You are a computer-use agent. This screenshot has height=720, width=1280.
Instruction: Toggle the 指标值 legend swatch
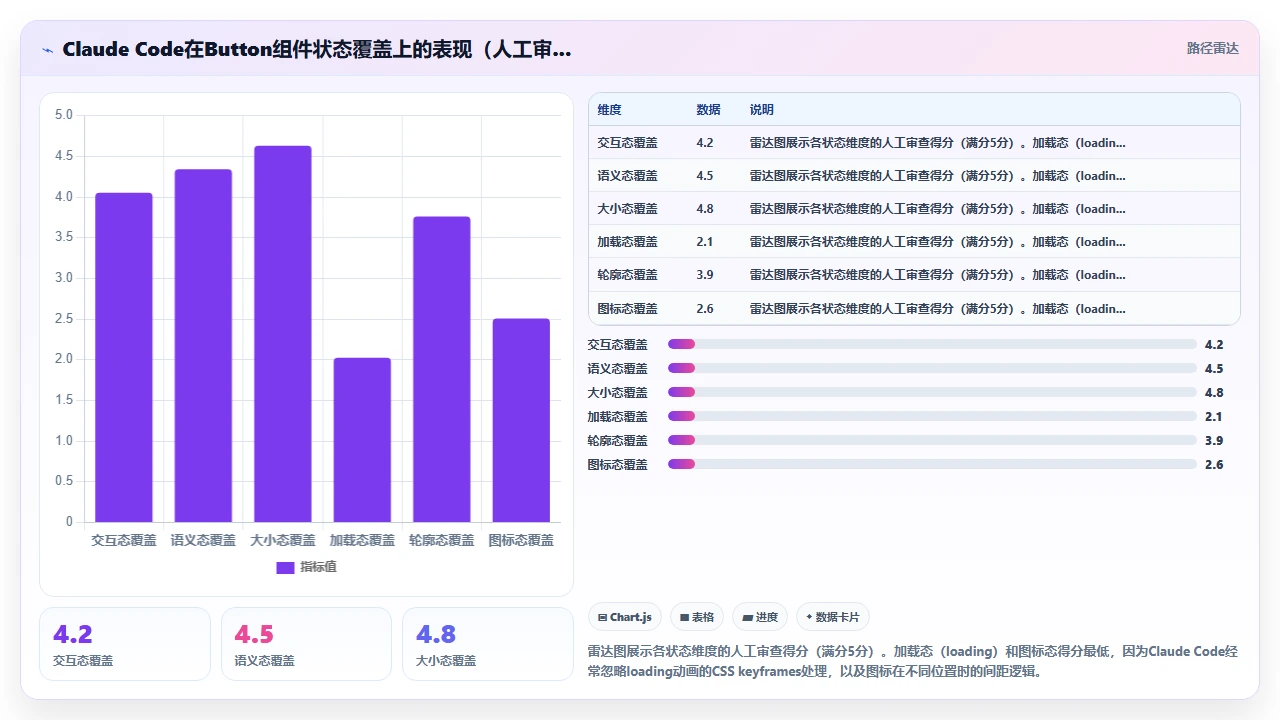285,567
